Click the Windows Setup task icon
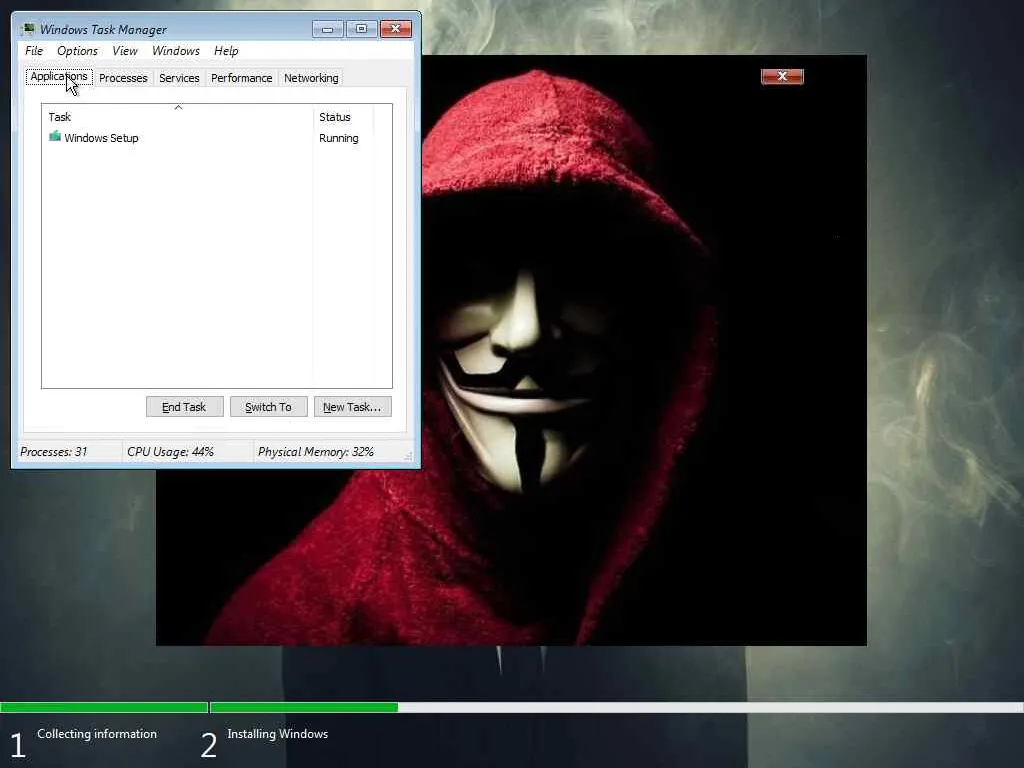 click(x=55, y=136)
